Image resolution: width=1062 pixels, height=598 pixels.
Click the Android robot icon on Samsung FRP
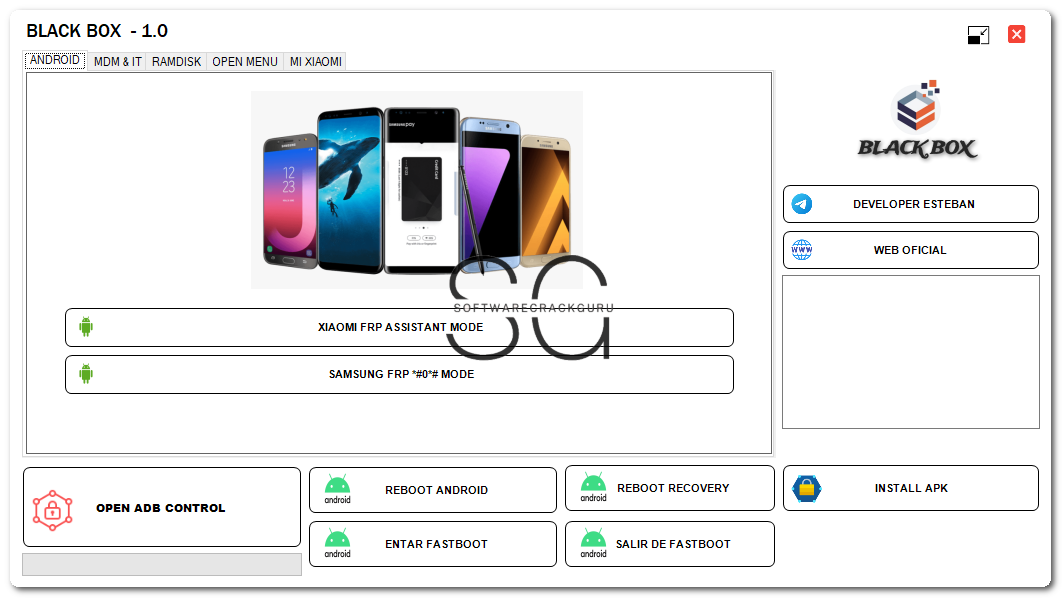[x=85, y=374]
